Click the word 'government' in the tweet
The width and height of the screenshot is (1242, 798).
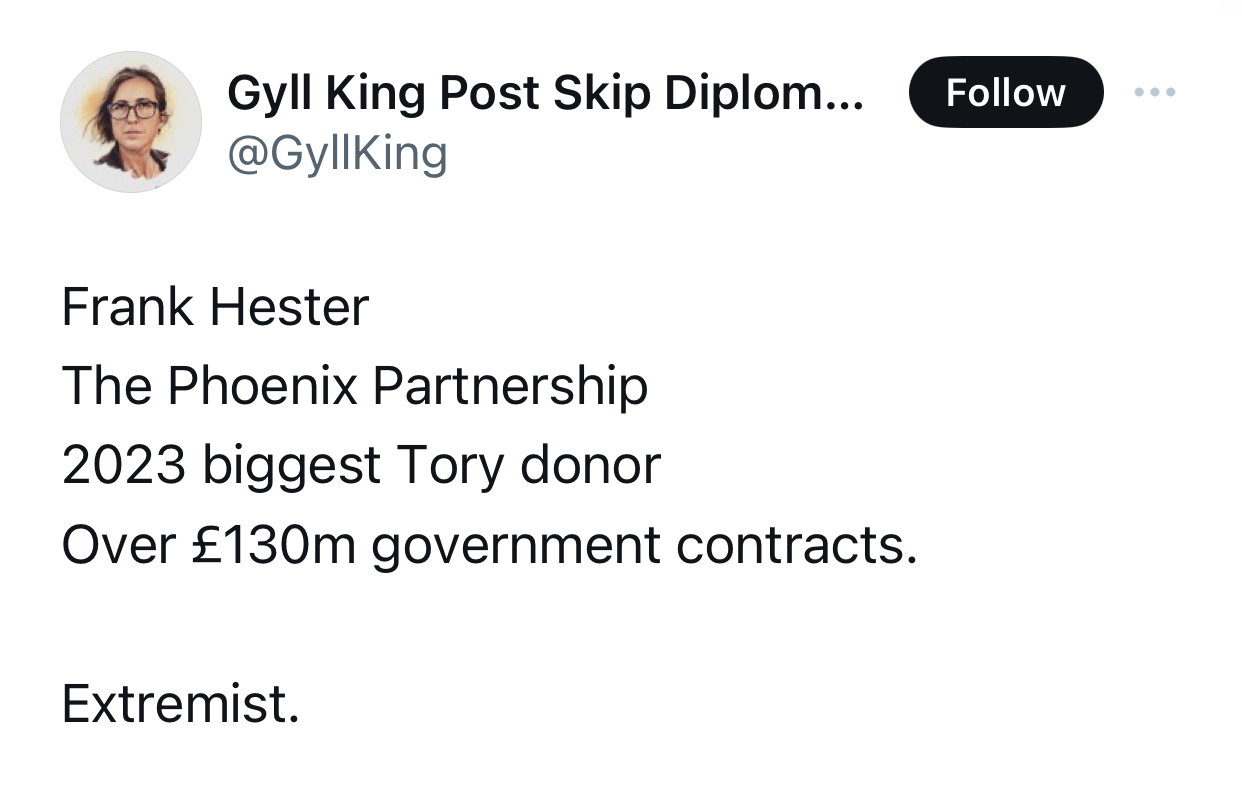pos(516,546)
